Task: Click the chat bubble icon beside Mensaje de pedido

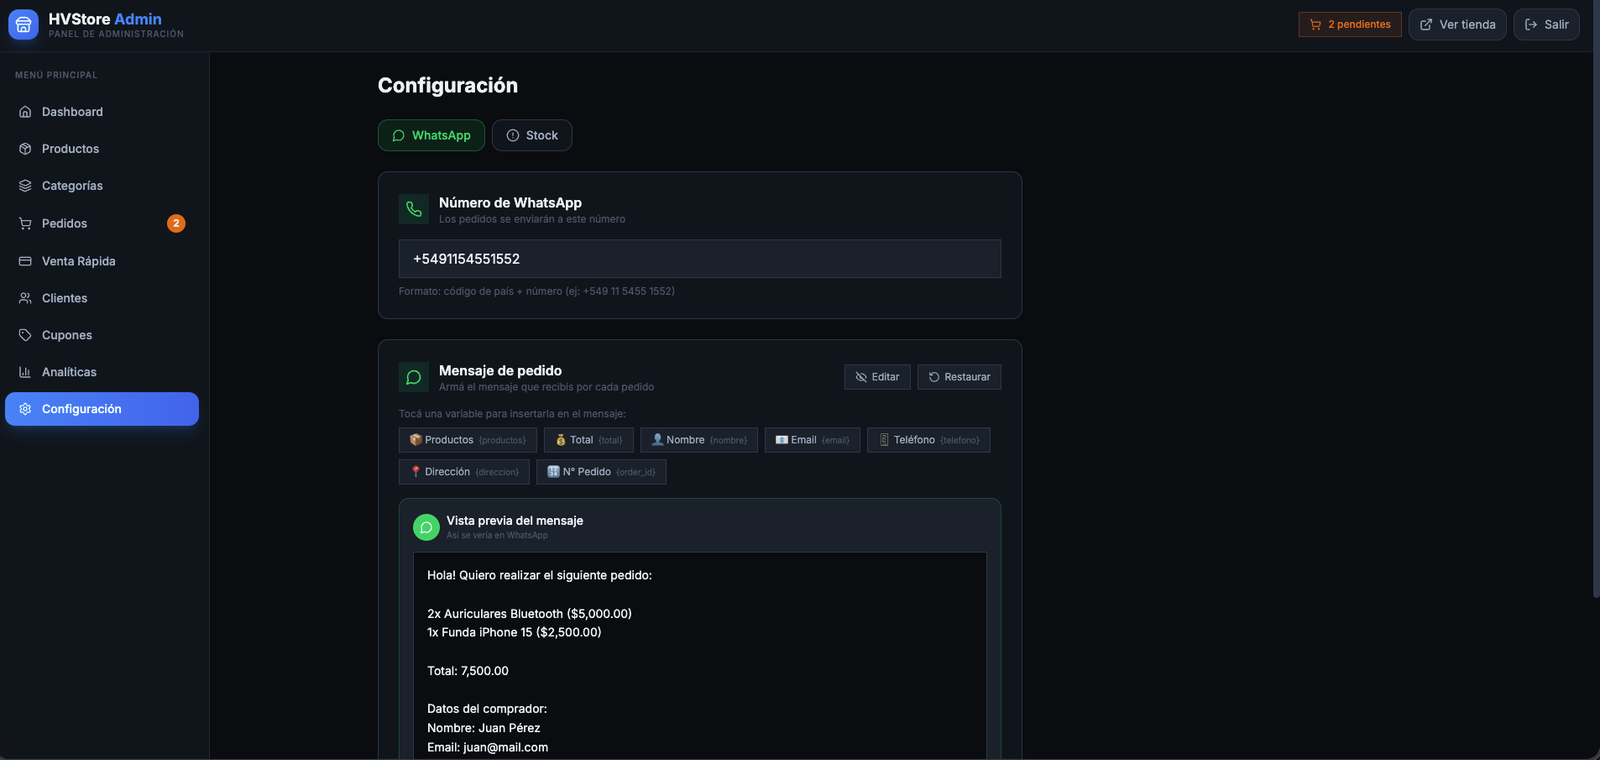Action: (414, 377)
